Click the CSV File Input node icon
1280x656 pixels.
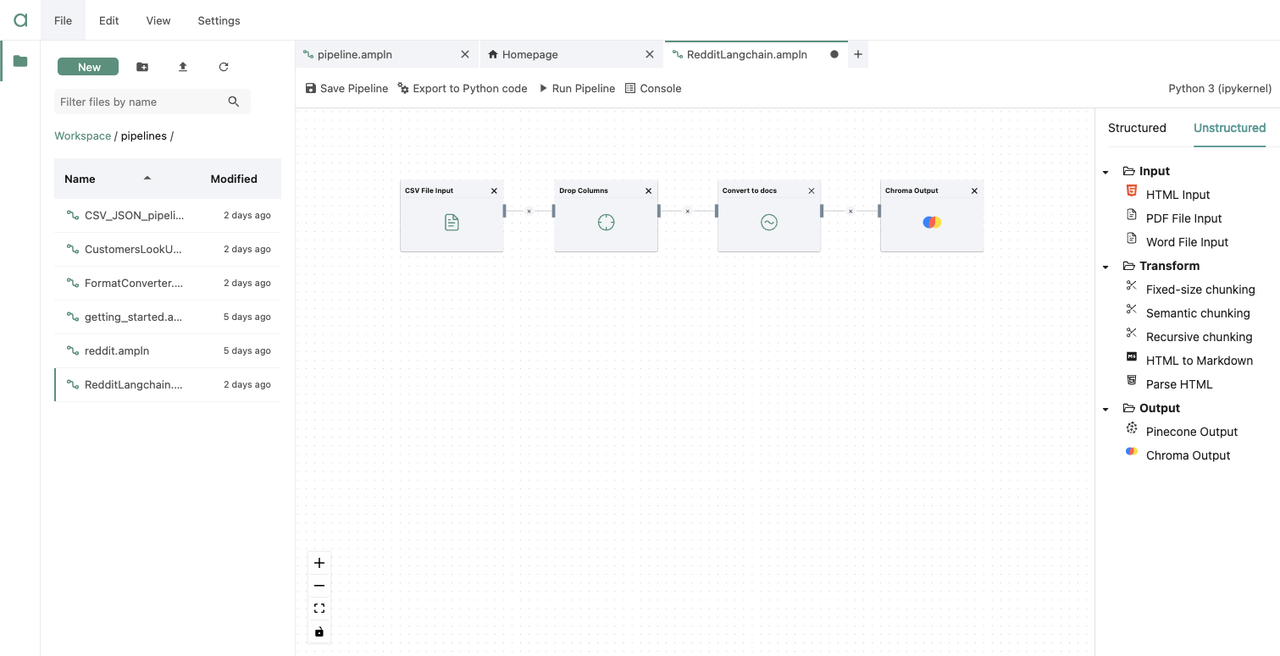(452, 223)
